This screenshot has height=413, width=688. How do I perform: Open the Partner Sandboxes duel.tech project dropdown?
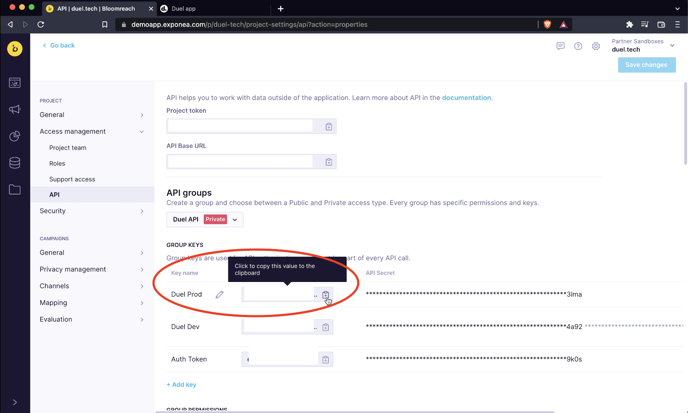tap(643, 45)
